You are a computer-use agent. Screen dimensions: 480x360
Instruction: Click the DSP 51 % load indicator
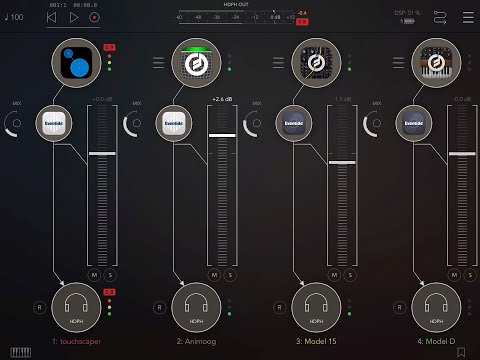(407, 13)
